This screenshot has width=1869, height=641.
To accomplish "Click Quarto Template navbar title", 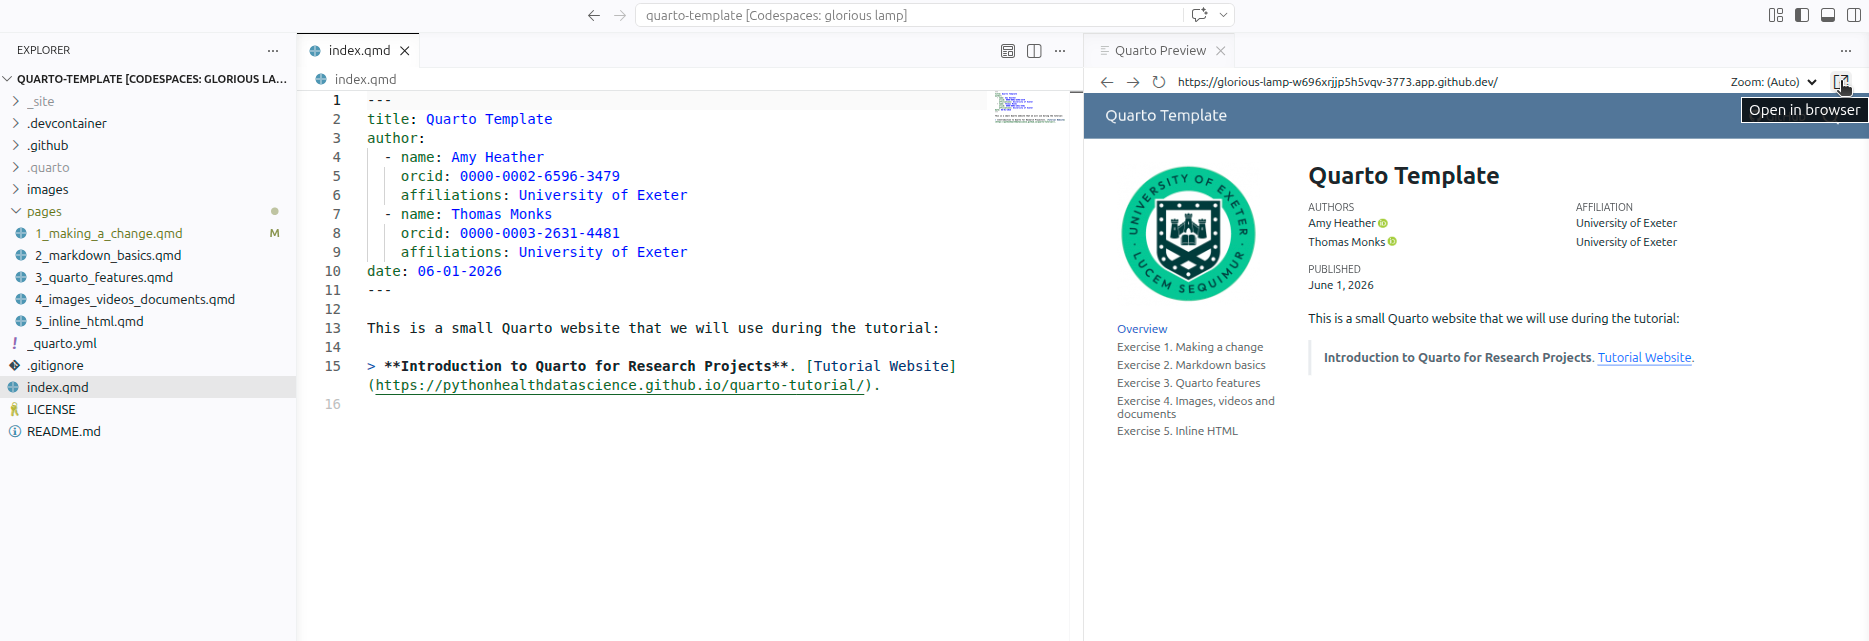I will pos(1166,115).
